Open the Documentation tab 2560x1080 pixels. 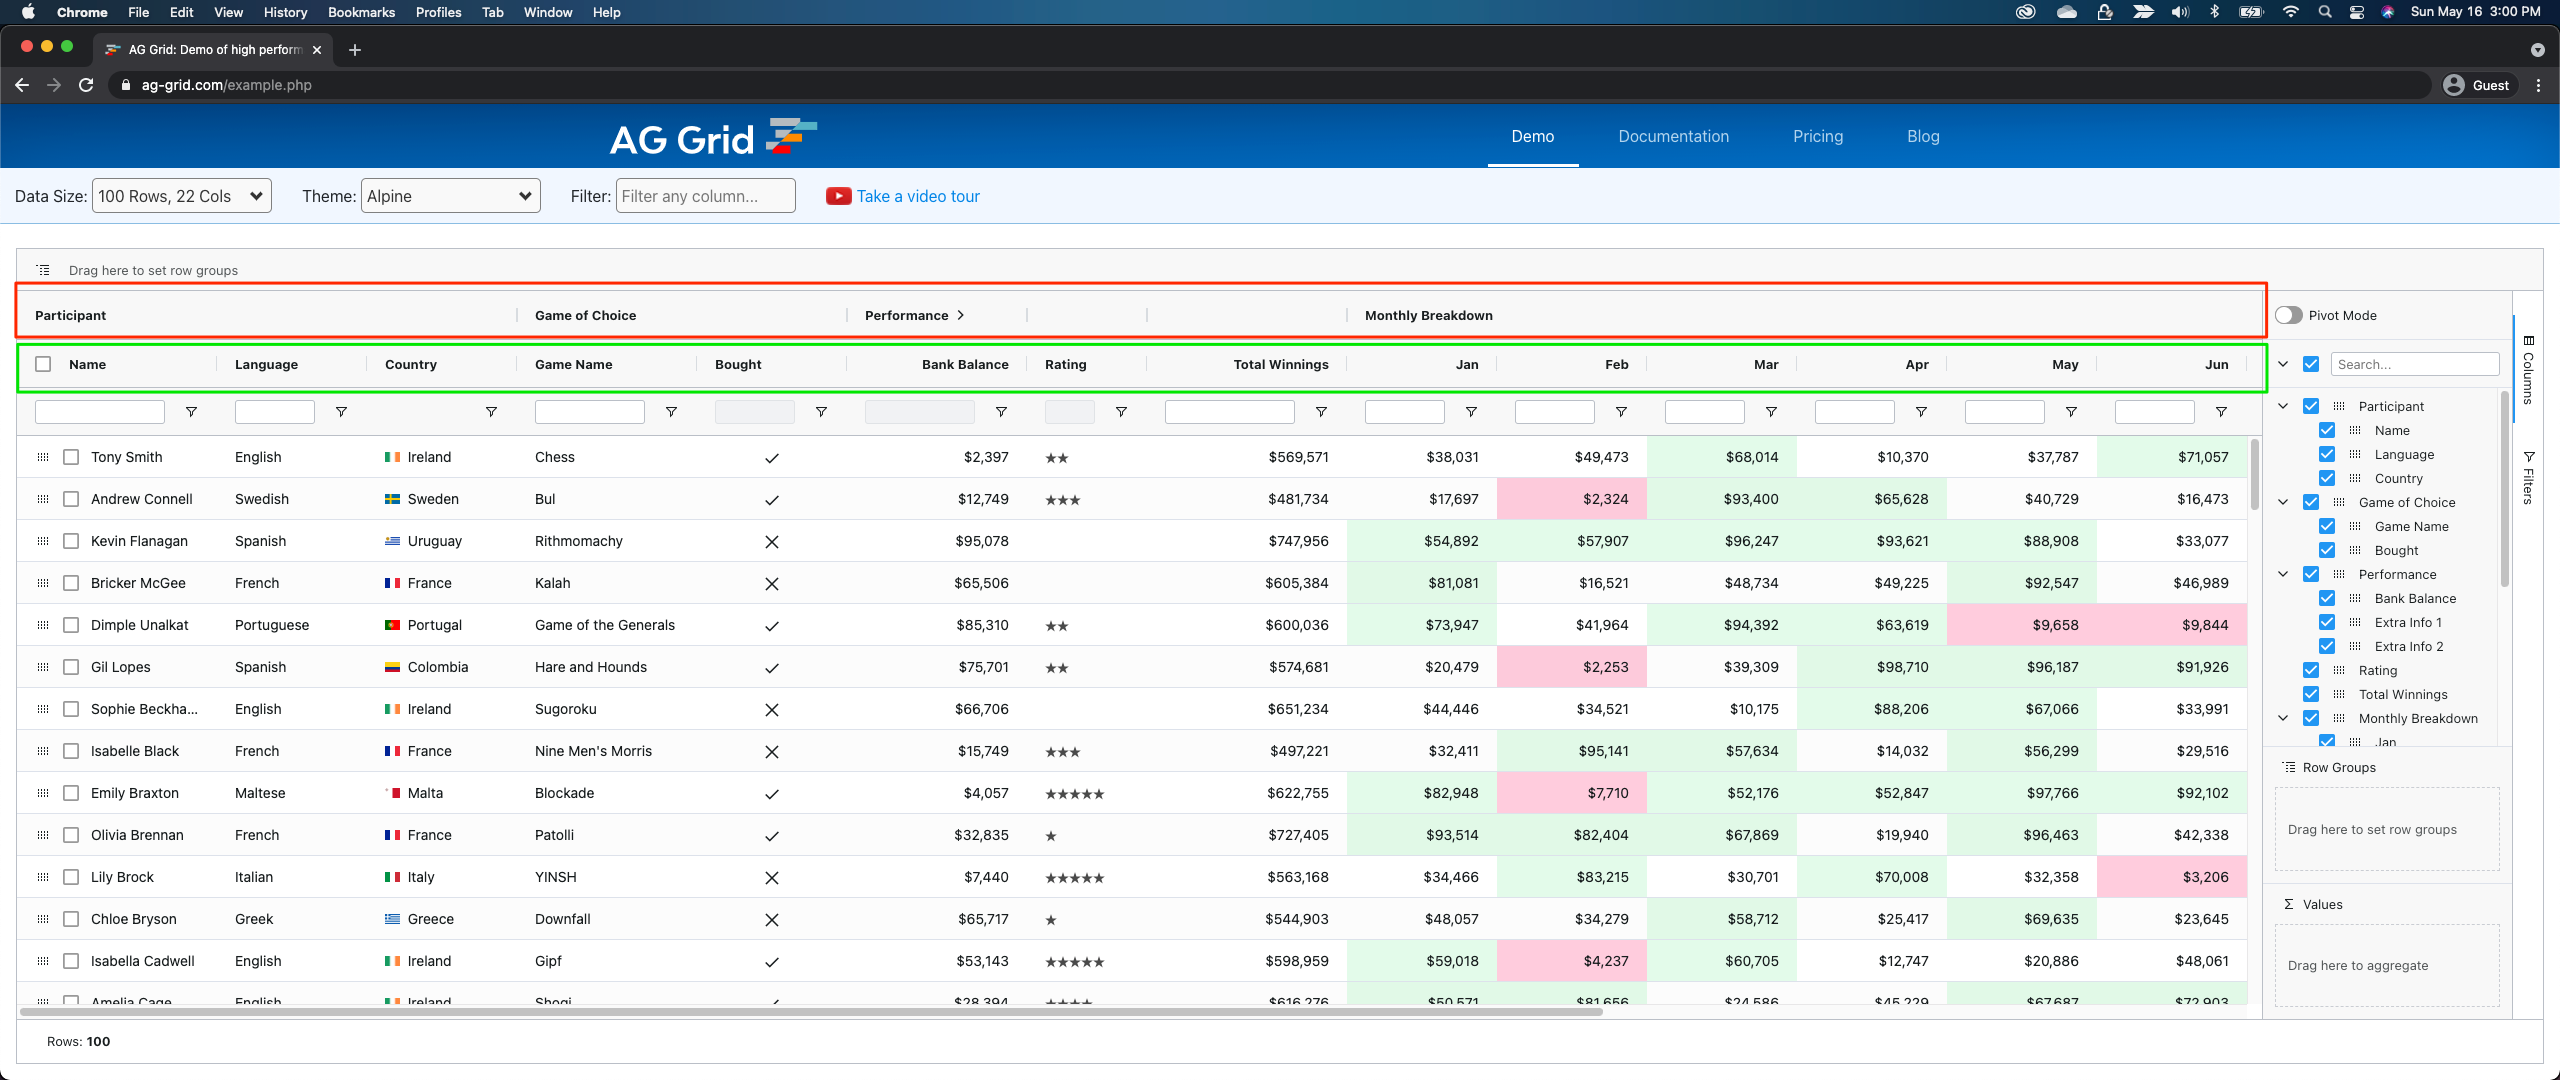click(x=1673, y=137)
